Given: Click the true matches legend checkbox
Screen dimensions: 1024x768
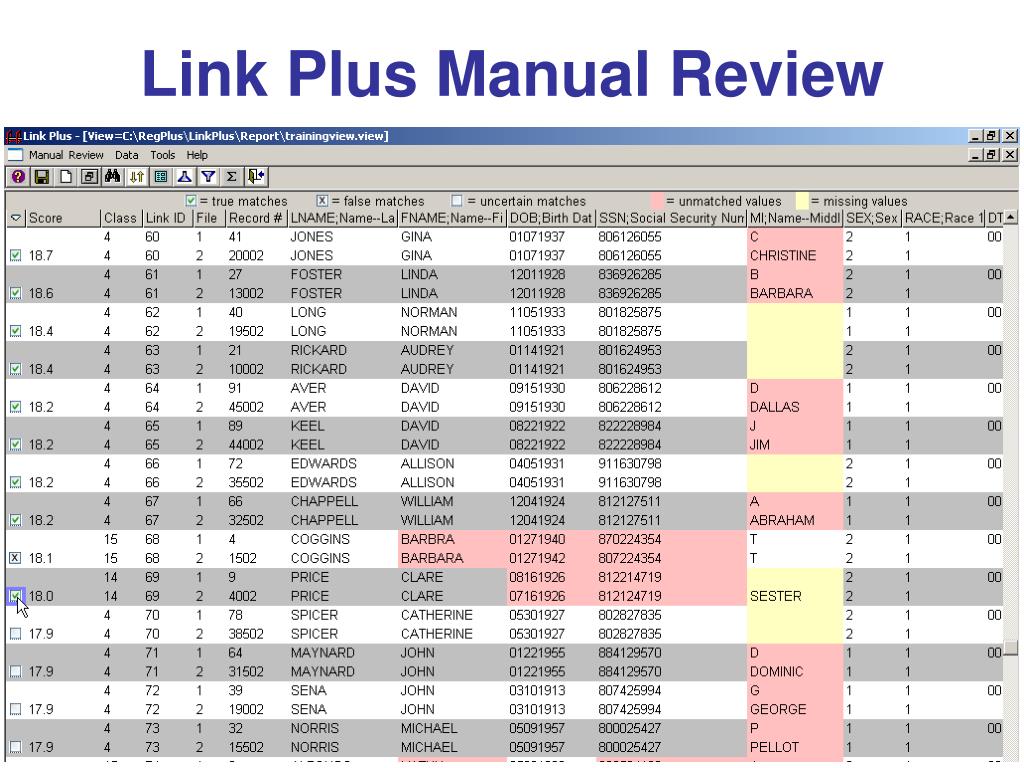Looking at the screenshot, I should click(x=191, y=201).
